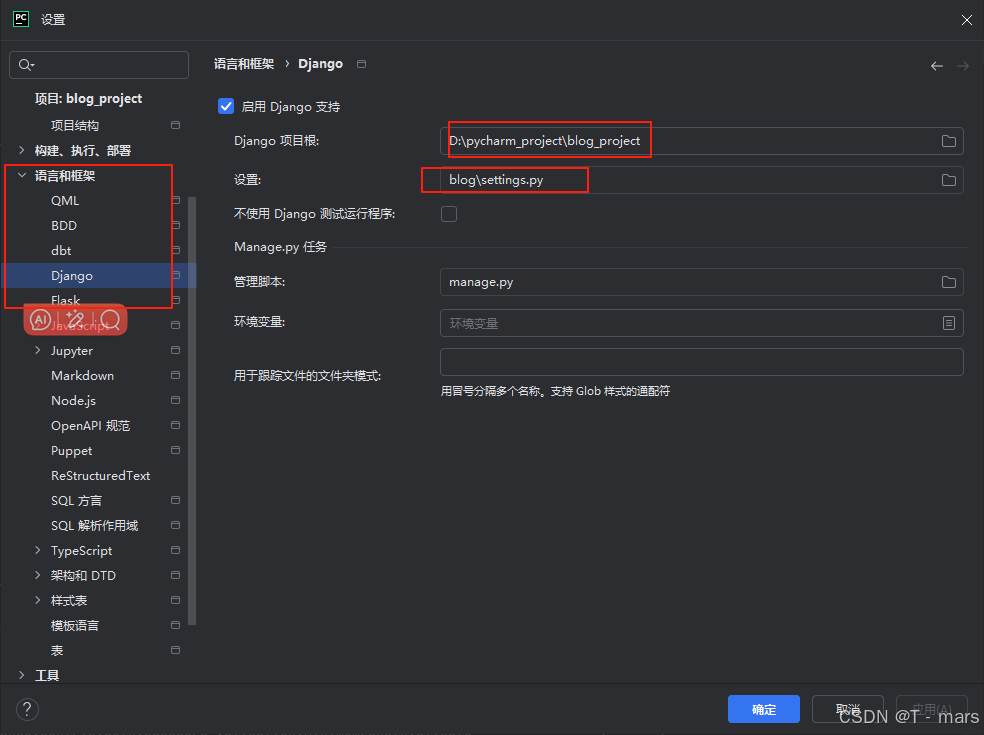Click the search icon on floating red toolbar
Viewport: 984px width, 735px height.
click(110, 320)
